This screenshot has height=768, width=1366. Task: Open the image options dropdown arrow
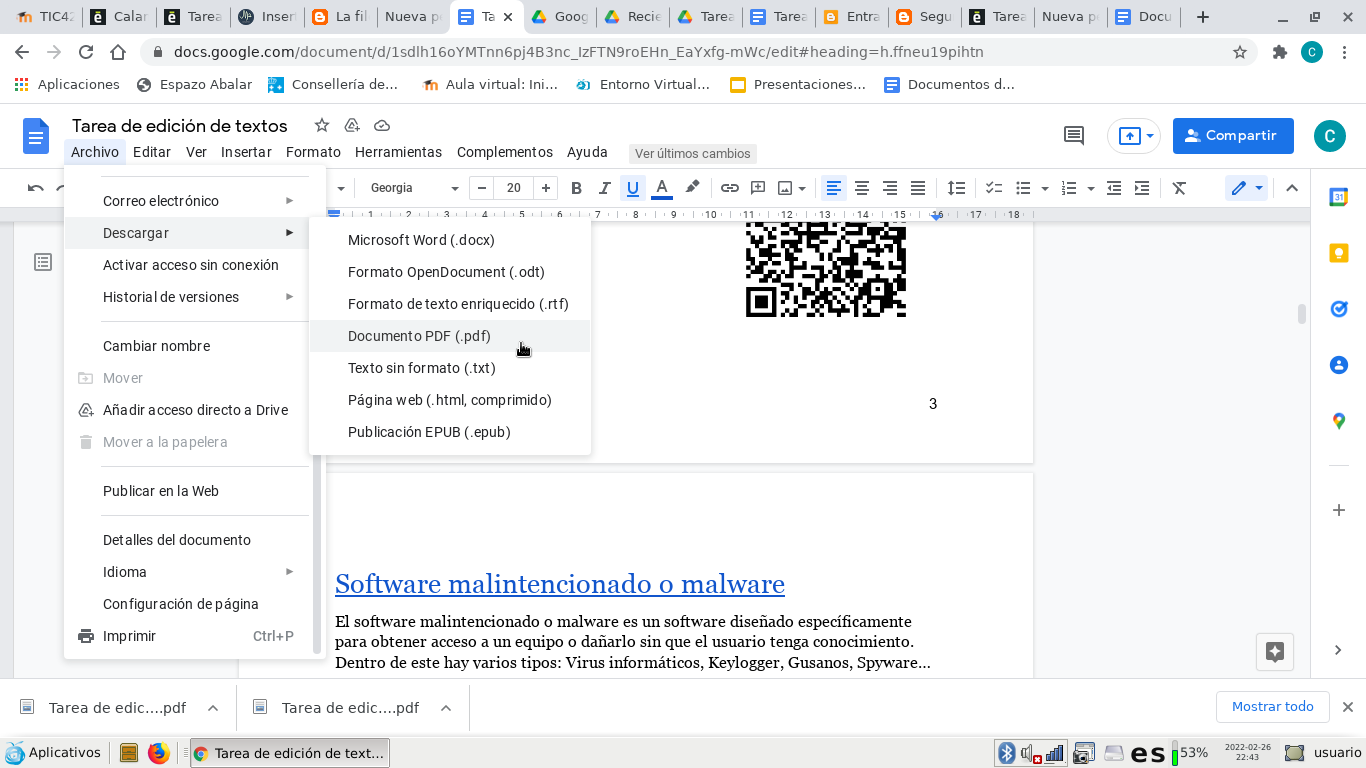click(x=803, y=188)
